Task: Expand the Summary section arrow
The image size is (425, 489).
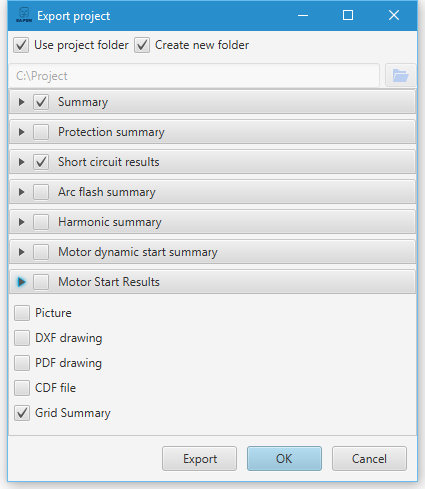Action: pyautogui.click(x=21, y=102)
